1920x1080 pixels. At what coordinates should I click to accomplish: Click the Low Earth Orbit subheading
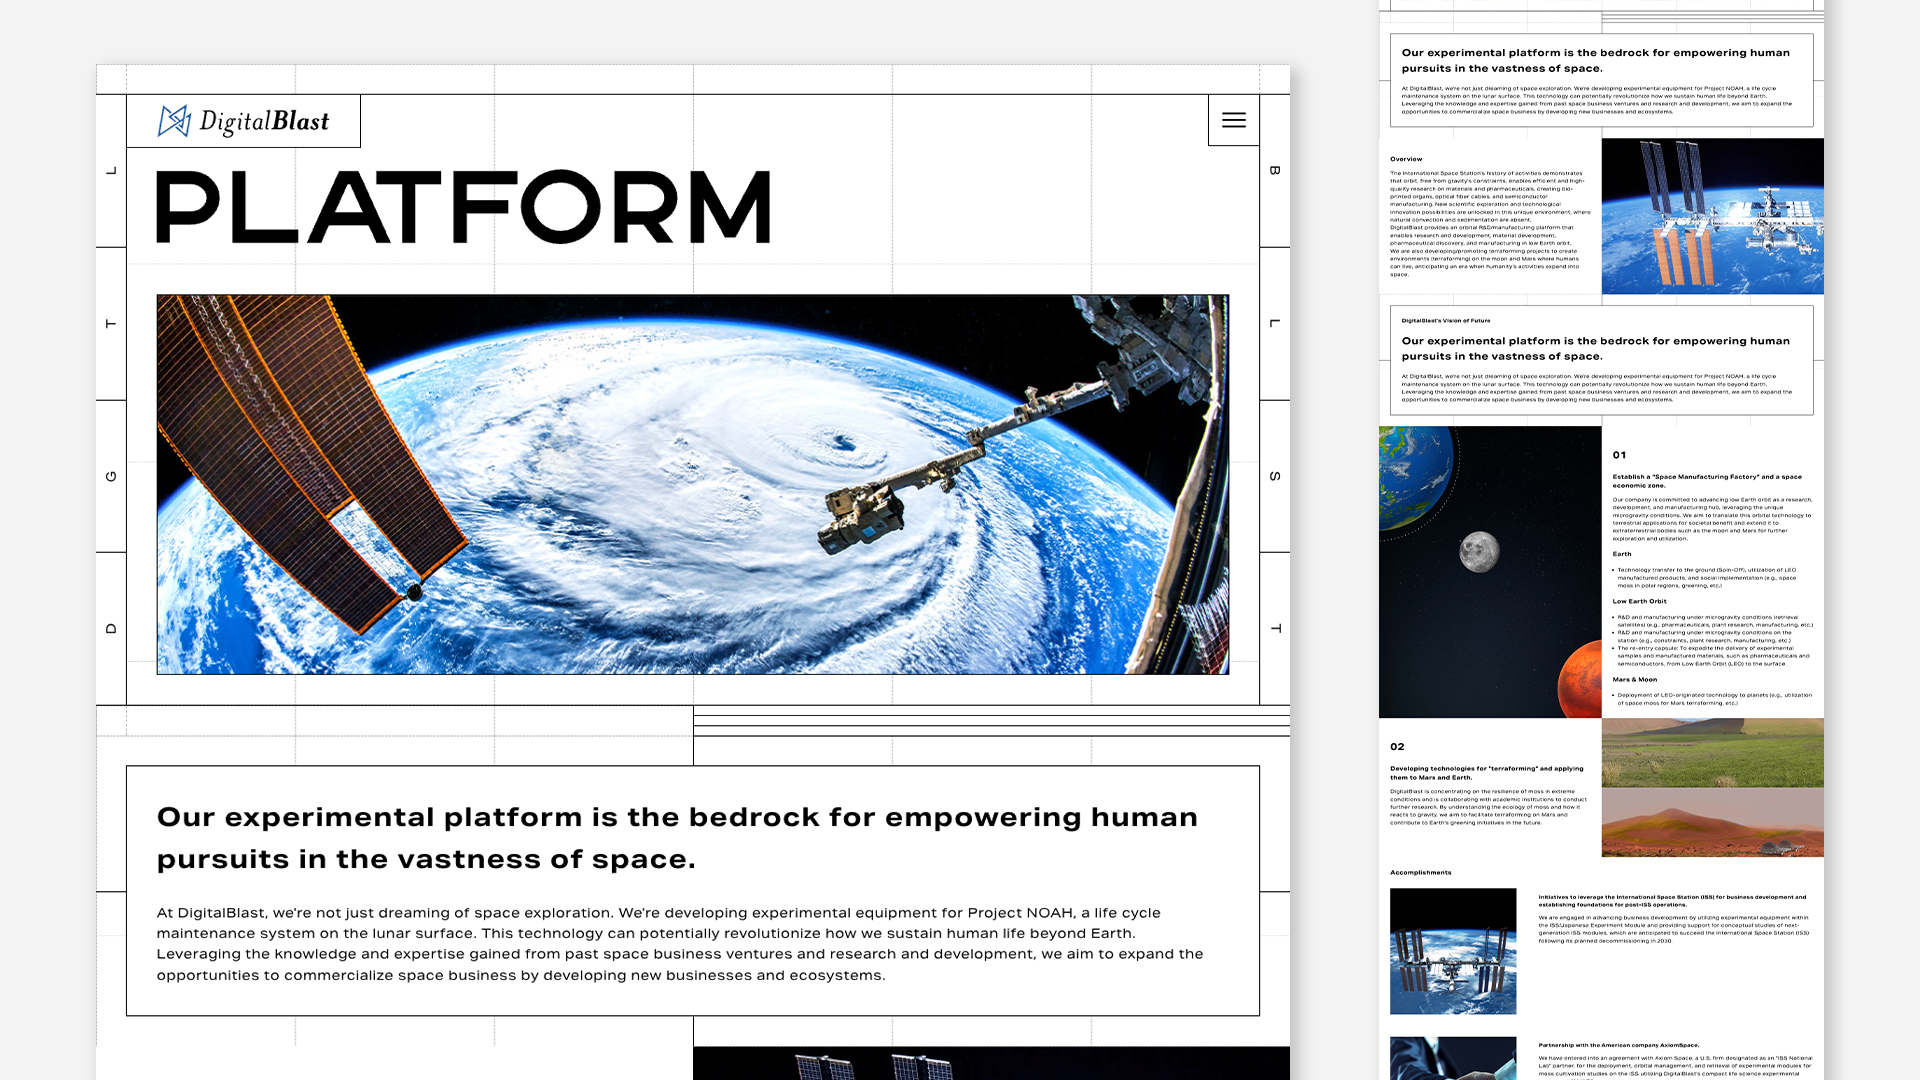[1639, 602]
